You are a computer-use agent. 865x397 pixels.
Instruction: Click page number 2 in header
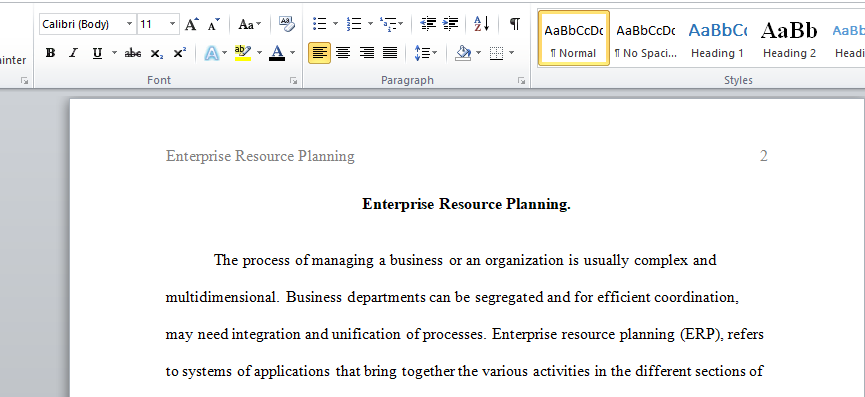[x=763, y=157]
